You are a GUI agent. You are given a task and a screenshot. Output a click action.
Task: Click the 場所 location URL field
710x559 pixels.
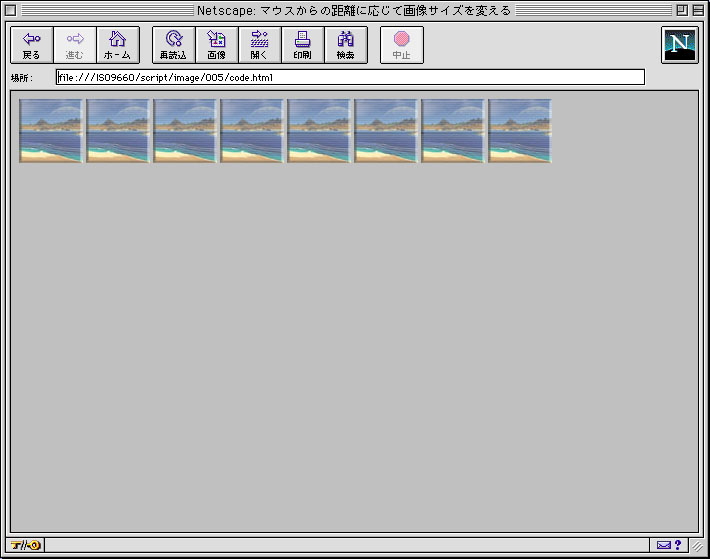click(350, 77)
